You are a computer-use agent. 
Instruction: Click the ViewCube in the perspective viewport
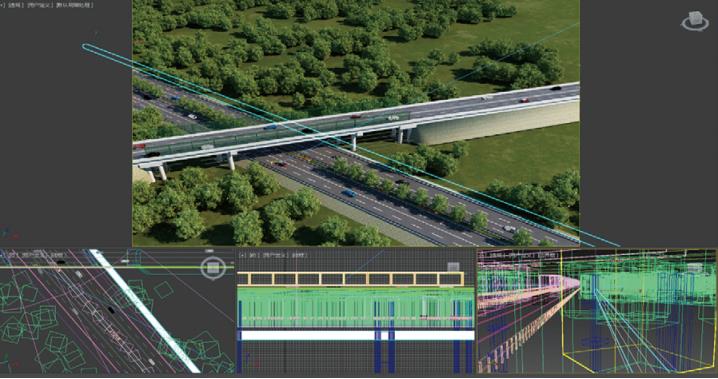tap(695, 21)
